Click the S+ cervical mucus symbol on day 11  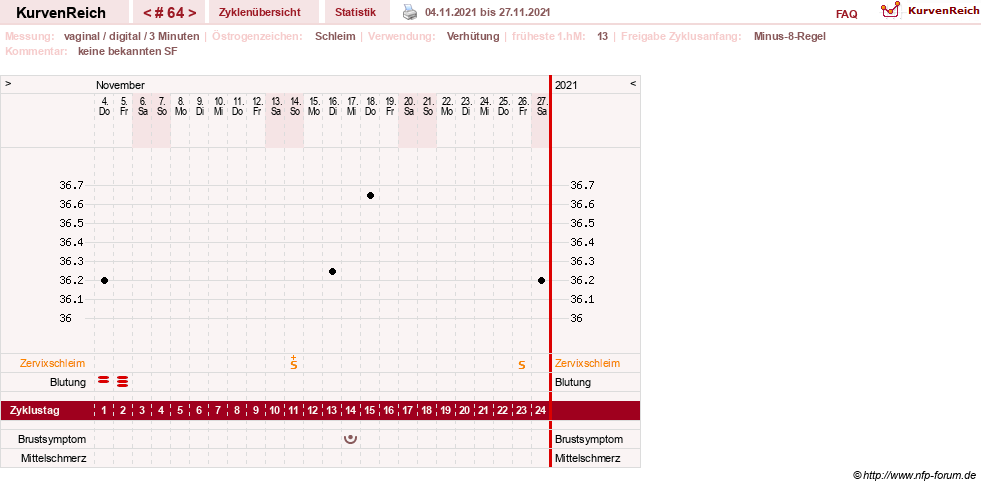coord(293,362)
